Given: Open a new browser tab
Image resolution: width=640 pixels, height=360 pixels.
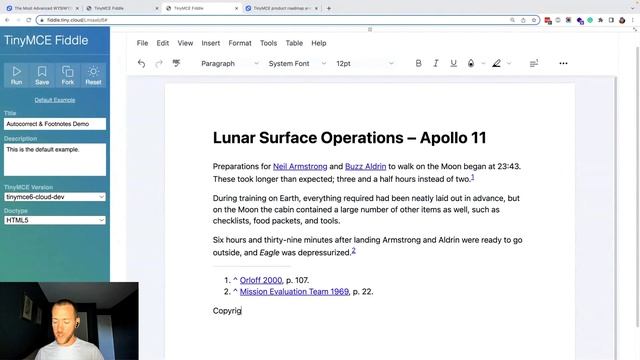Looking at the screenshot, I should pos(329,8).
